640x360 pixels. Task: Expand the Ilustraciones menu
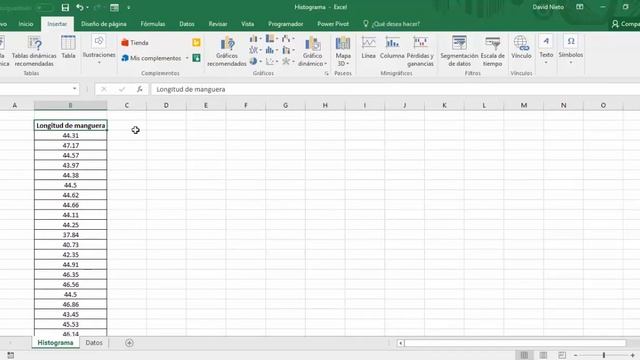[x=99, y=50]
